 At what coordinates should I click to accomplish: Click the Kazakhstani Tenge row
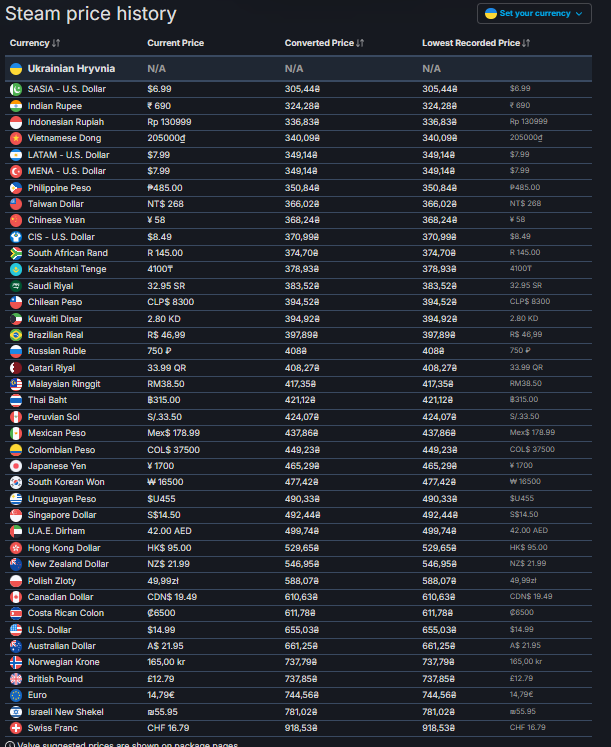[299, 269]
